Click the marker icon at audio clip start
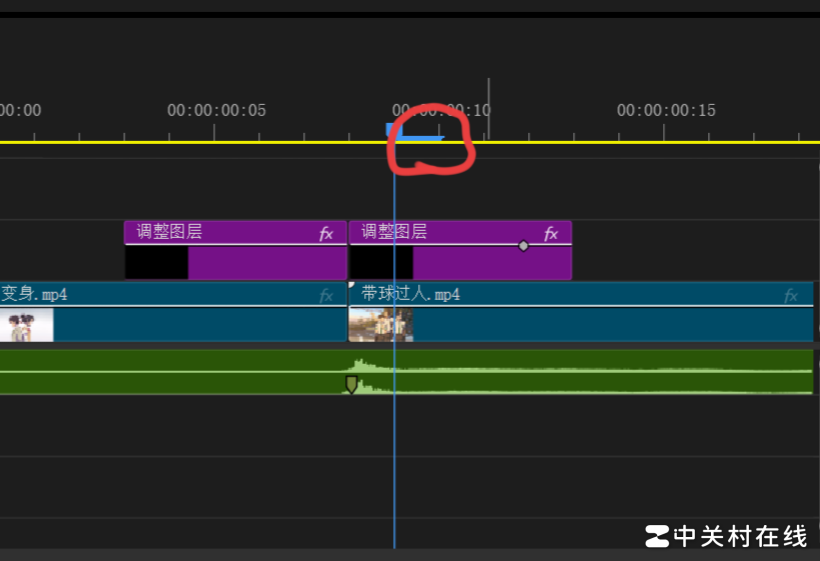The image size is (820, 561). tap(351, 384)
